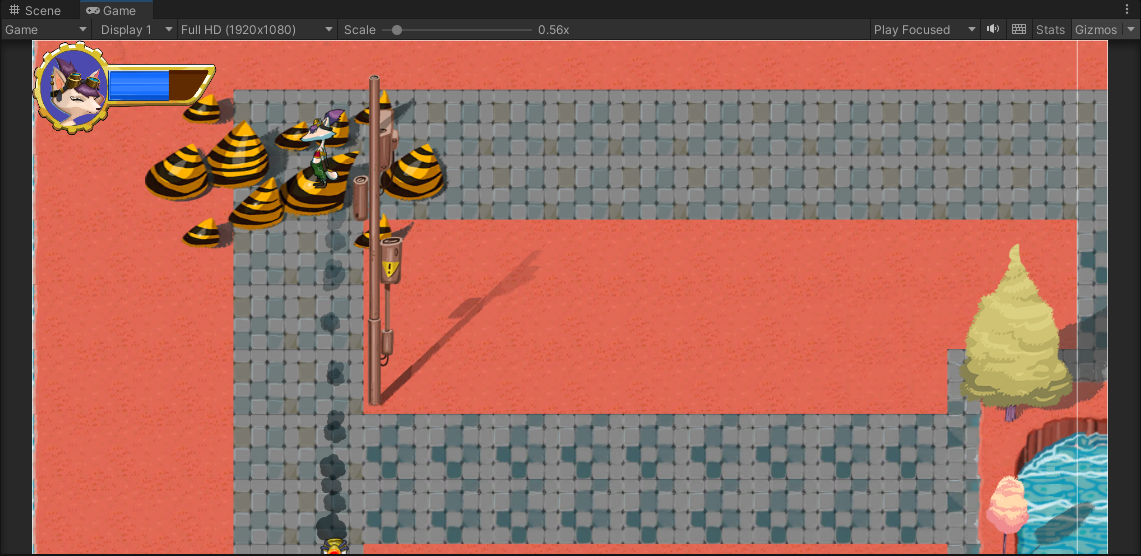Open the Play Focused dropdown
The height and width of the screenshot is (556, 1141).
point(924,30)
